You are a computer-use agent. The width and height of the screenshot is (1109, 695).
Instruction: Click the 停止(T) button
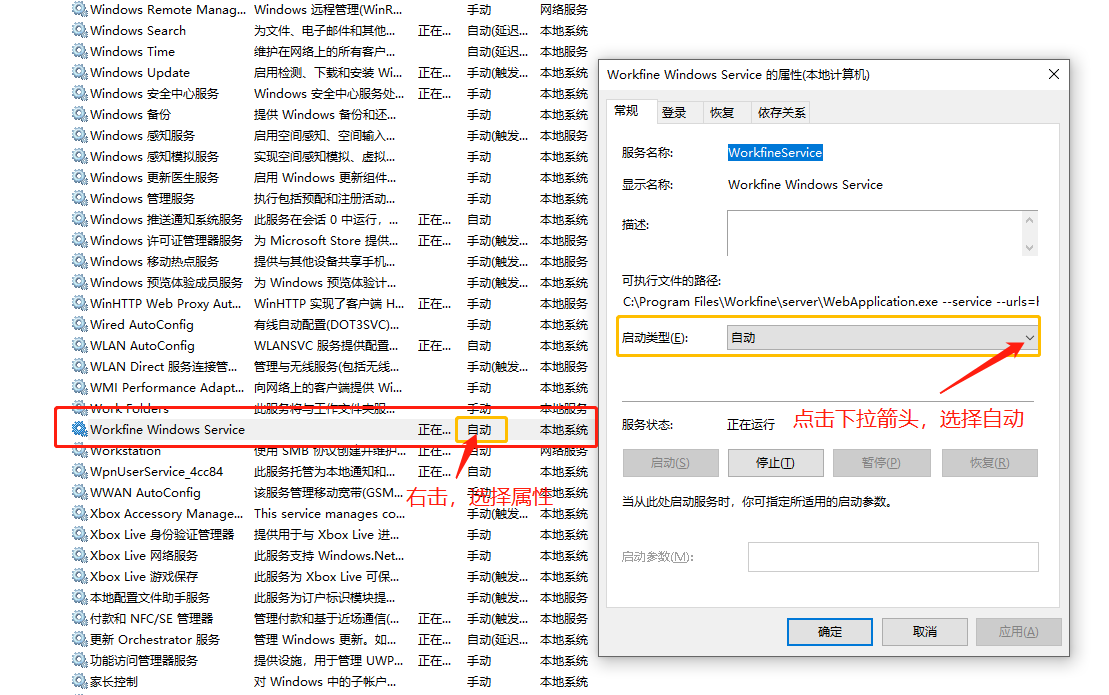coord(775,463)
